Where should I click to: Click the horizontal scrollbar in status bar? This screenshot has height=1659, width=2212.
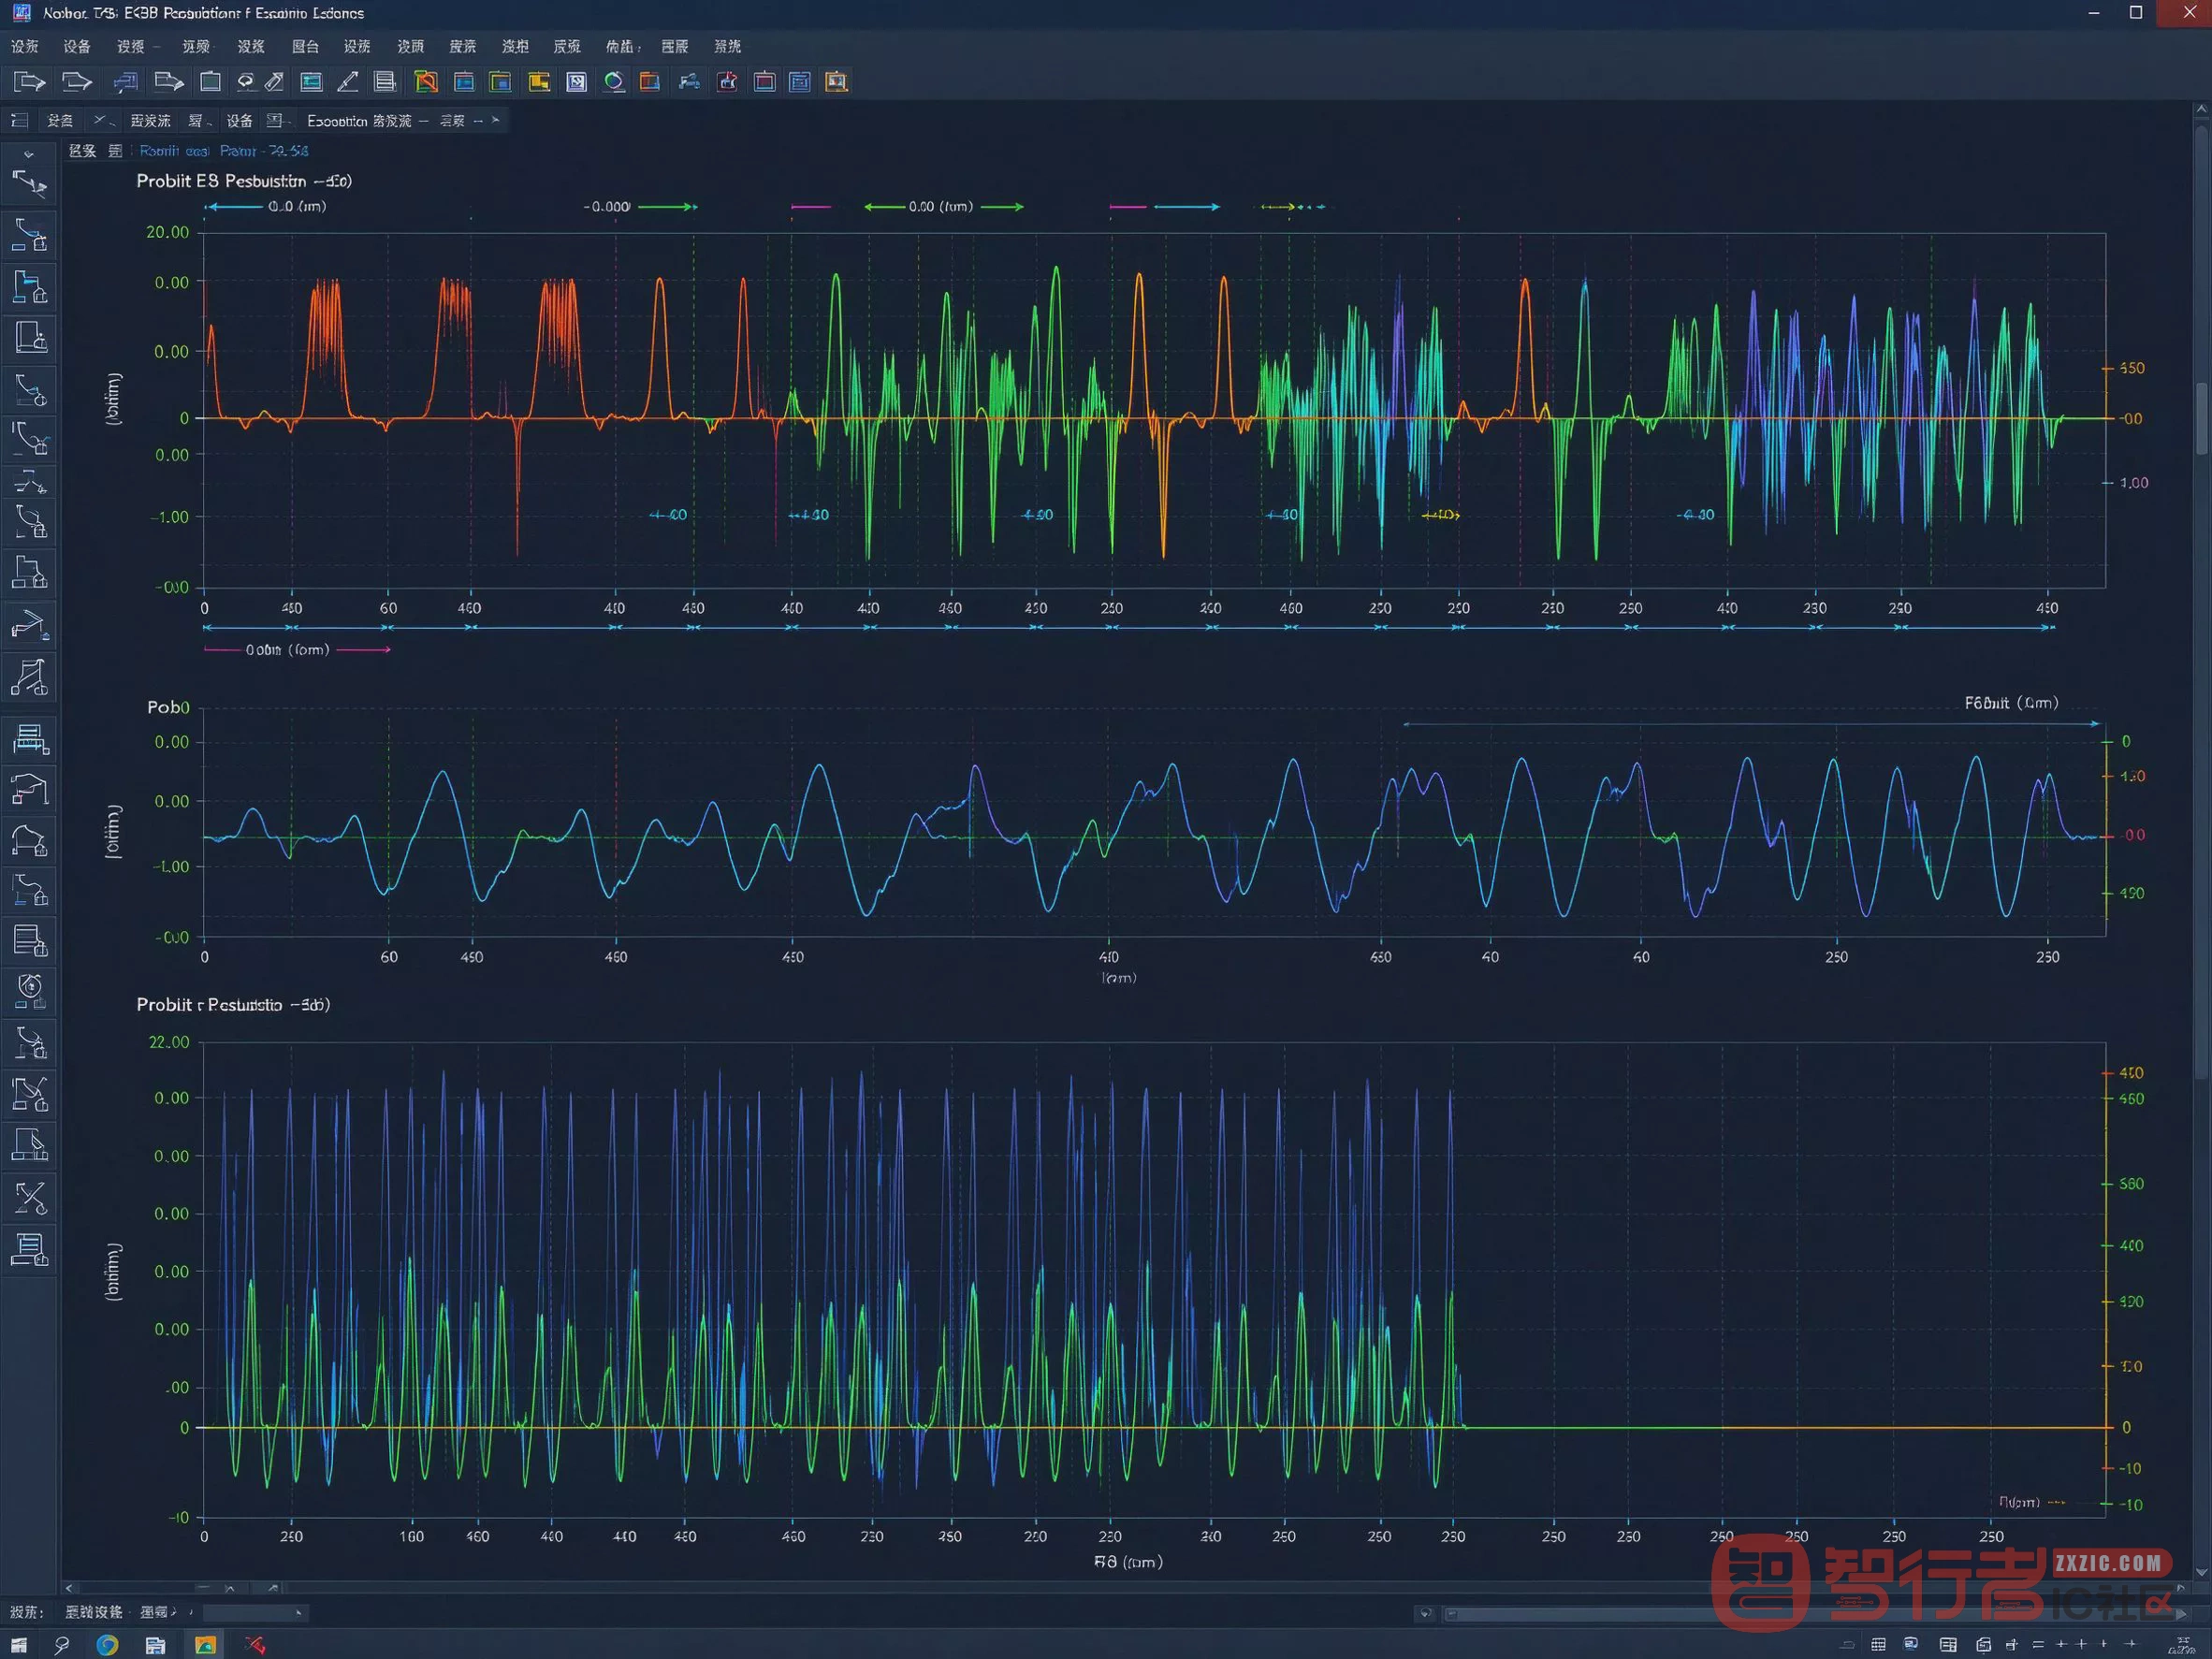tap(1815, 1614)
